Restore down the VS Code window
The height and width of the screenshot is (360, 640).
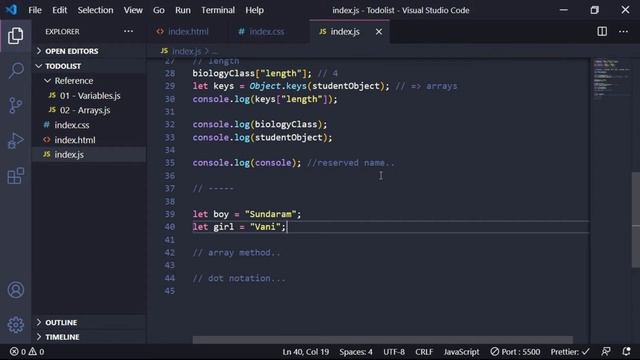tap(594, 10)
